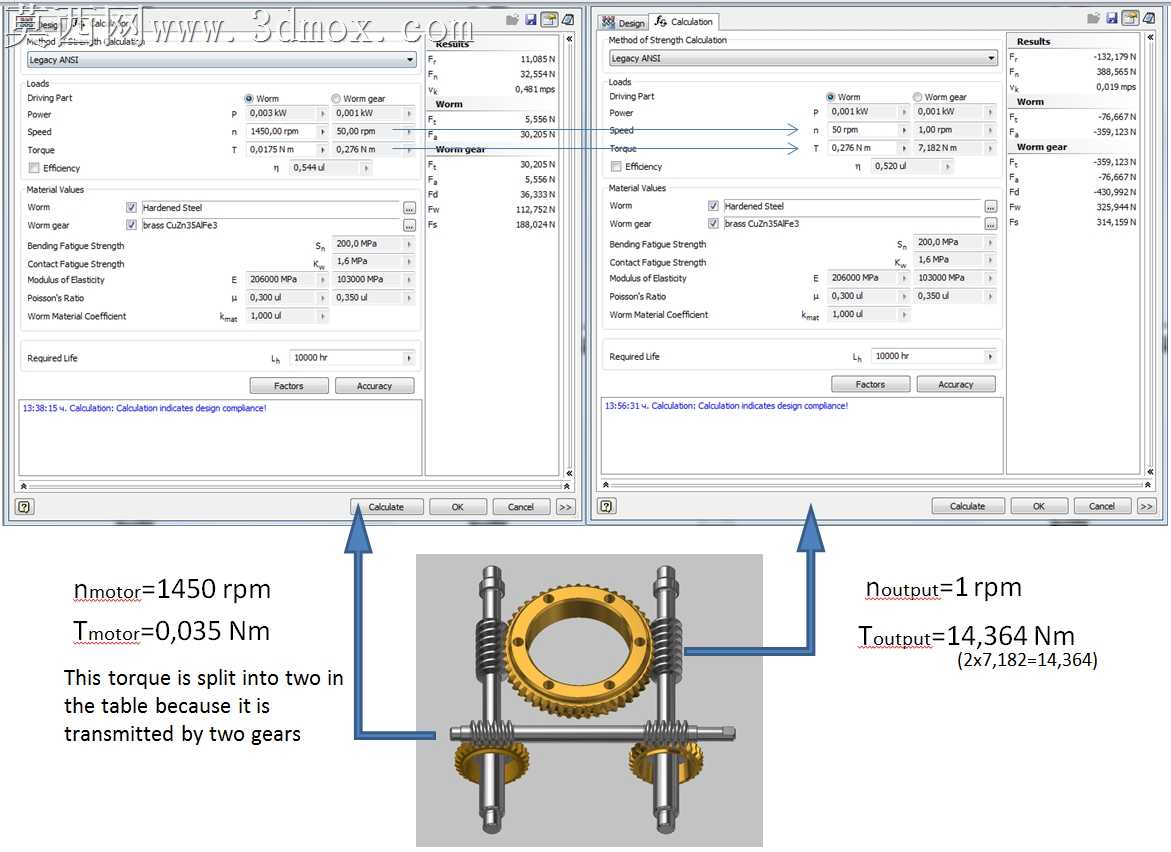Click calculation message text in left dialog
Viewport: 1171px width, 852px height.
point(144,408)
